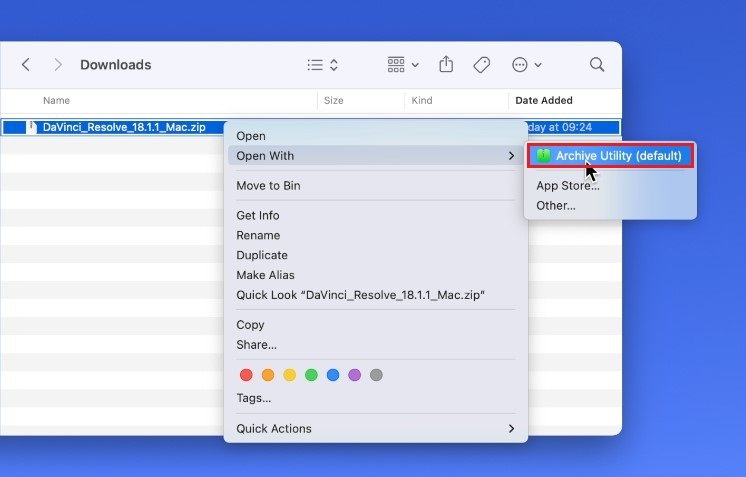746x477 pixels.
Task: Sort by the Name column header
Action: point(56,100)
